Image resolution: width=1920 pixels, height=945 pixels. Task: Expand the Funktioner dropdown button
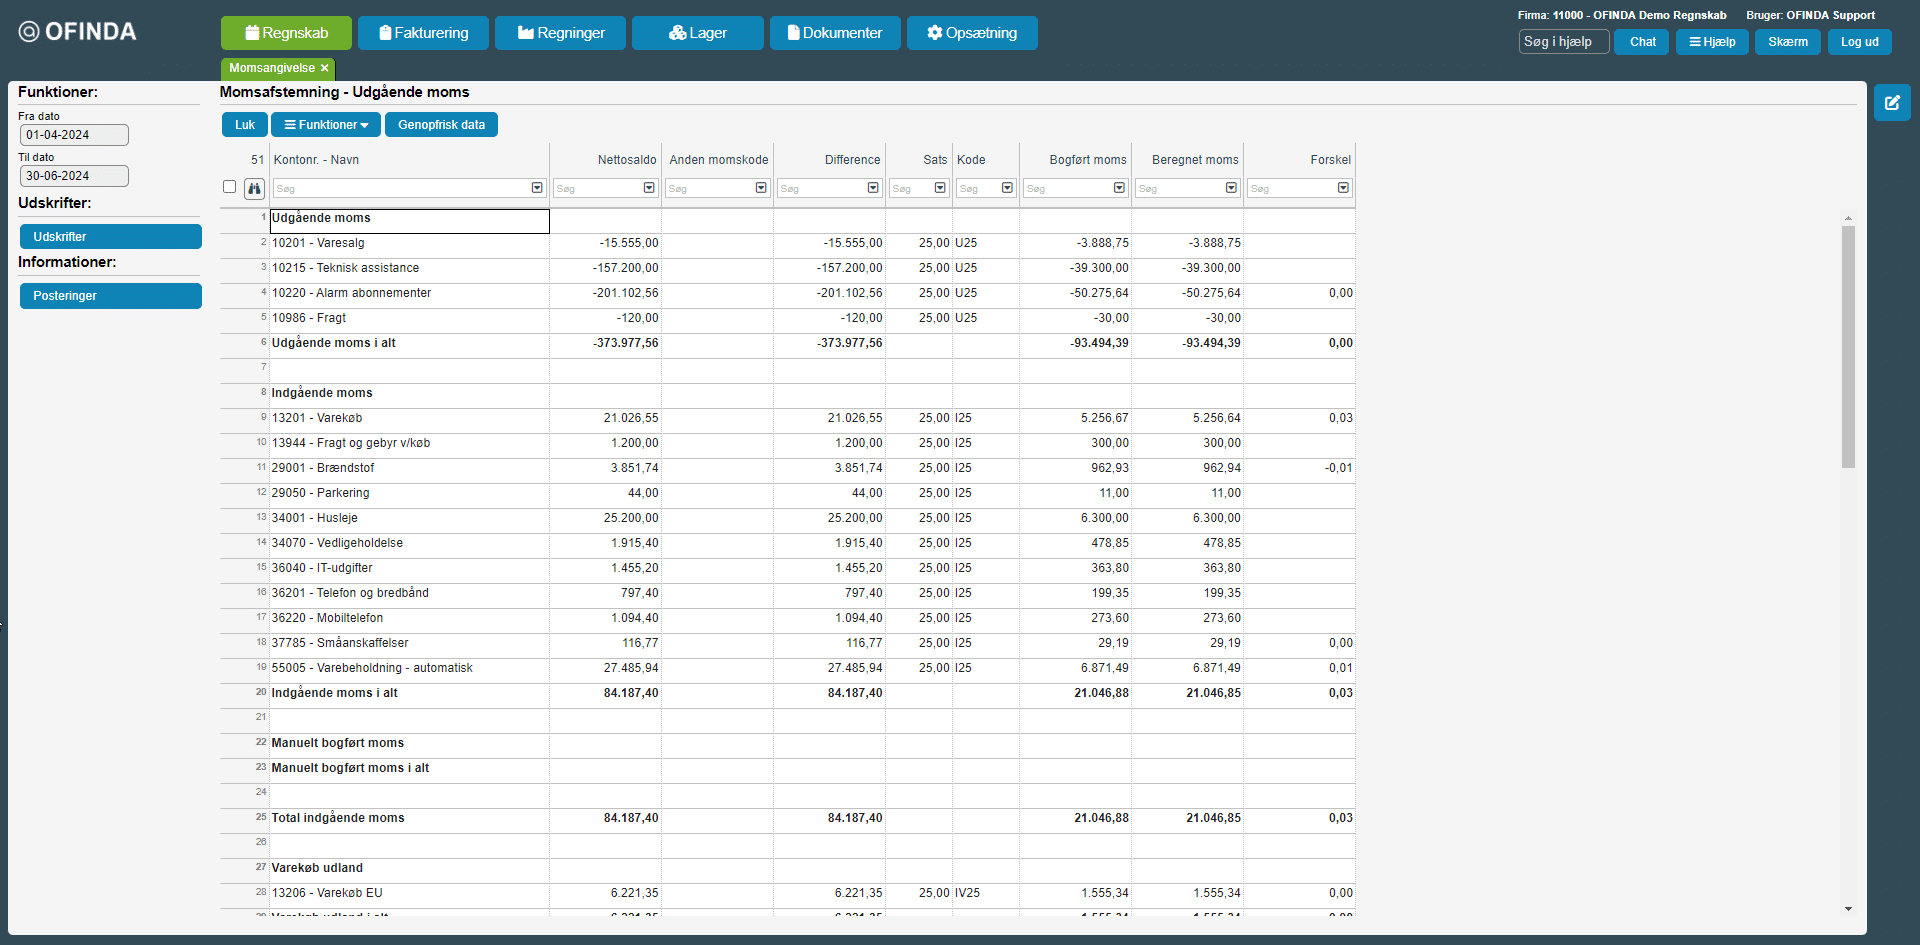point(326,125)
